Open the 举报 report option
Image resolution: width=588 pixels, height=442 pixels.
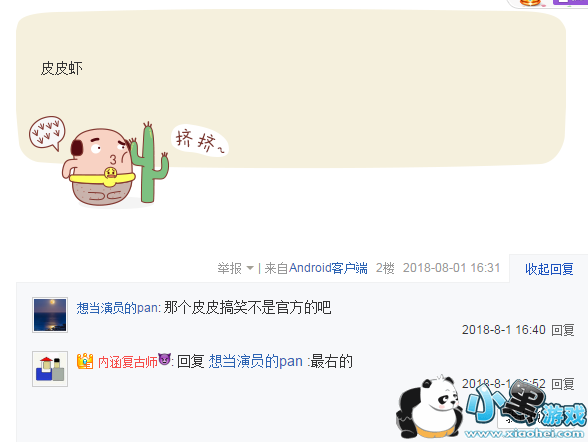pyautogui.click(x=230, y=268)
